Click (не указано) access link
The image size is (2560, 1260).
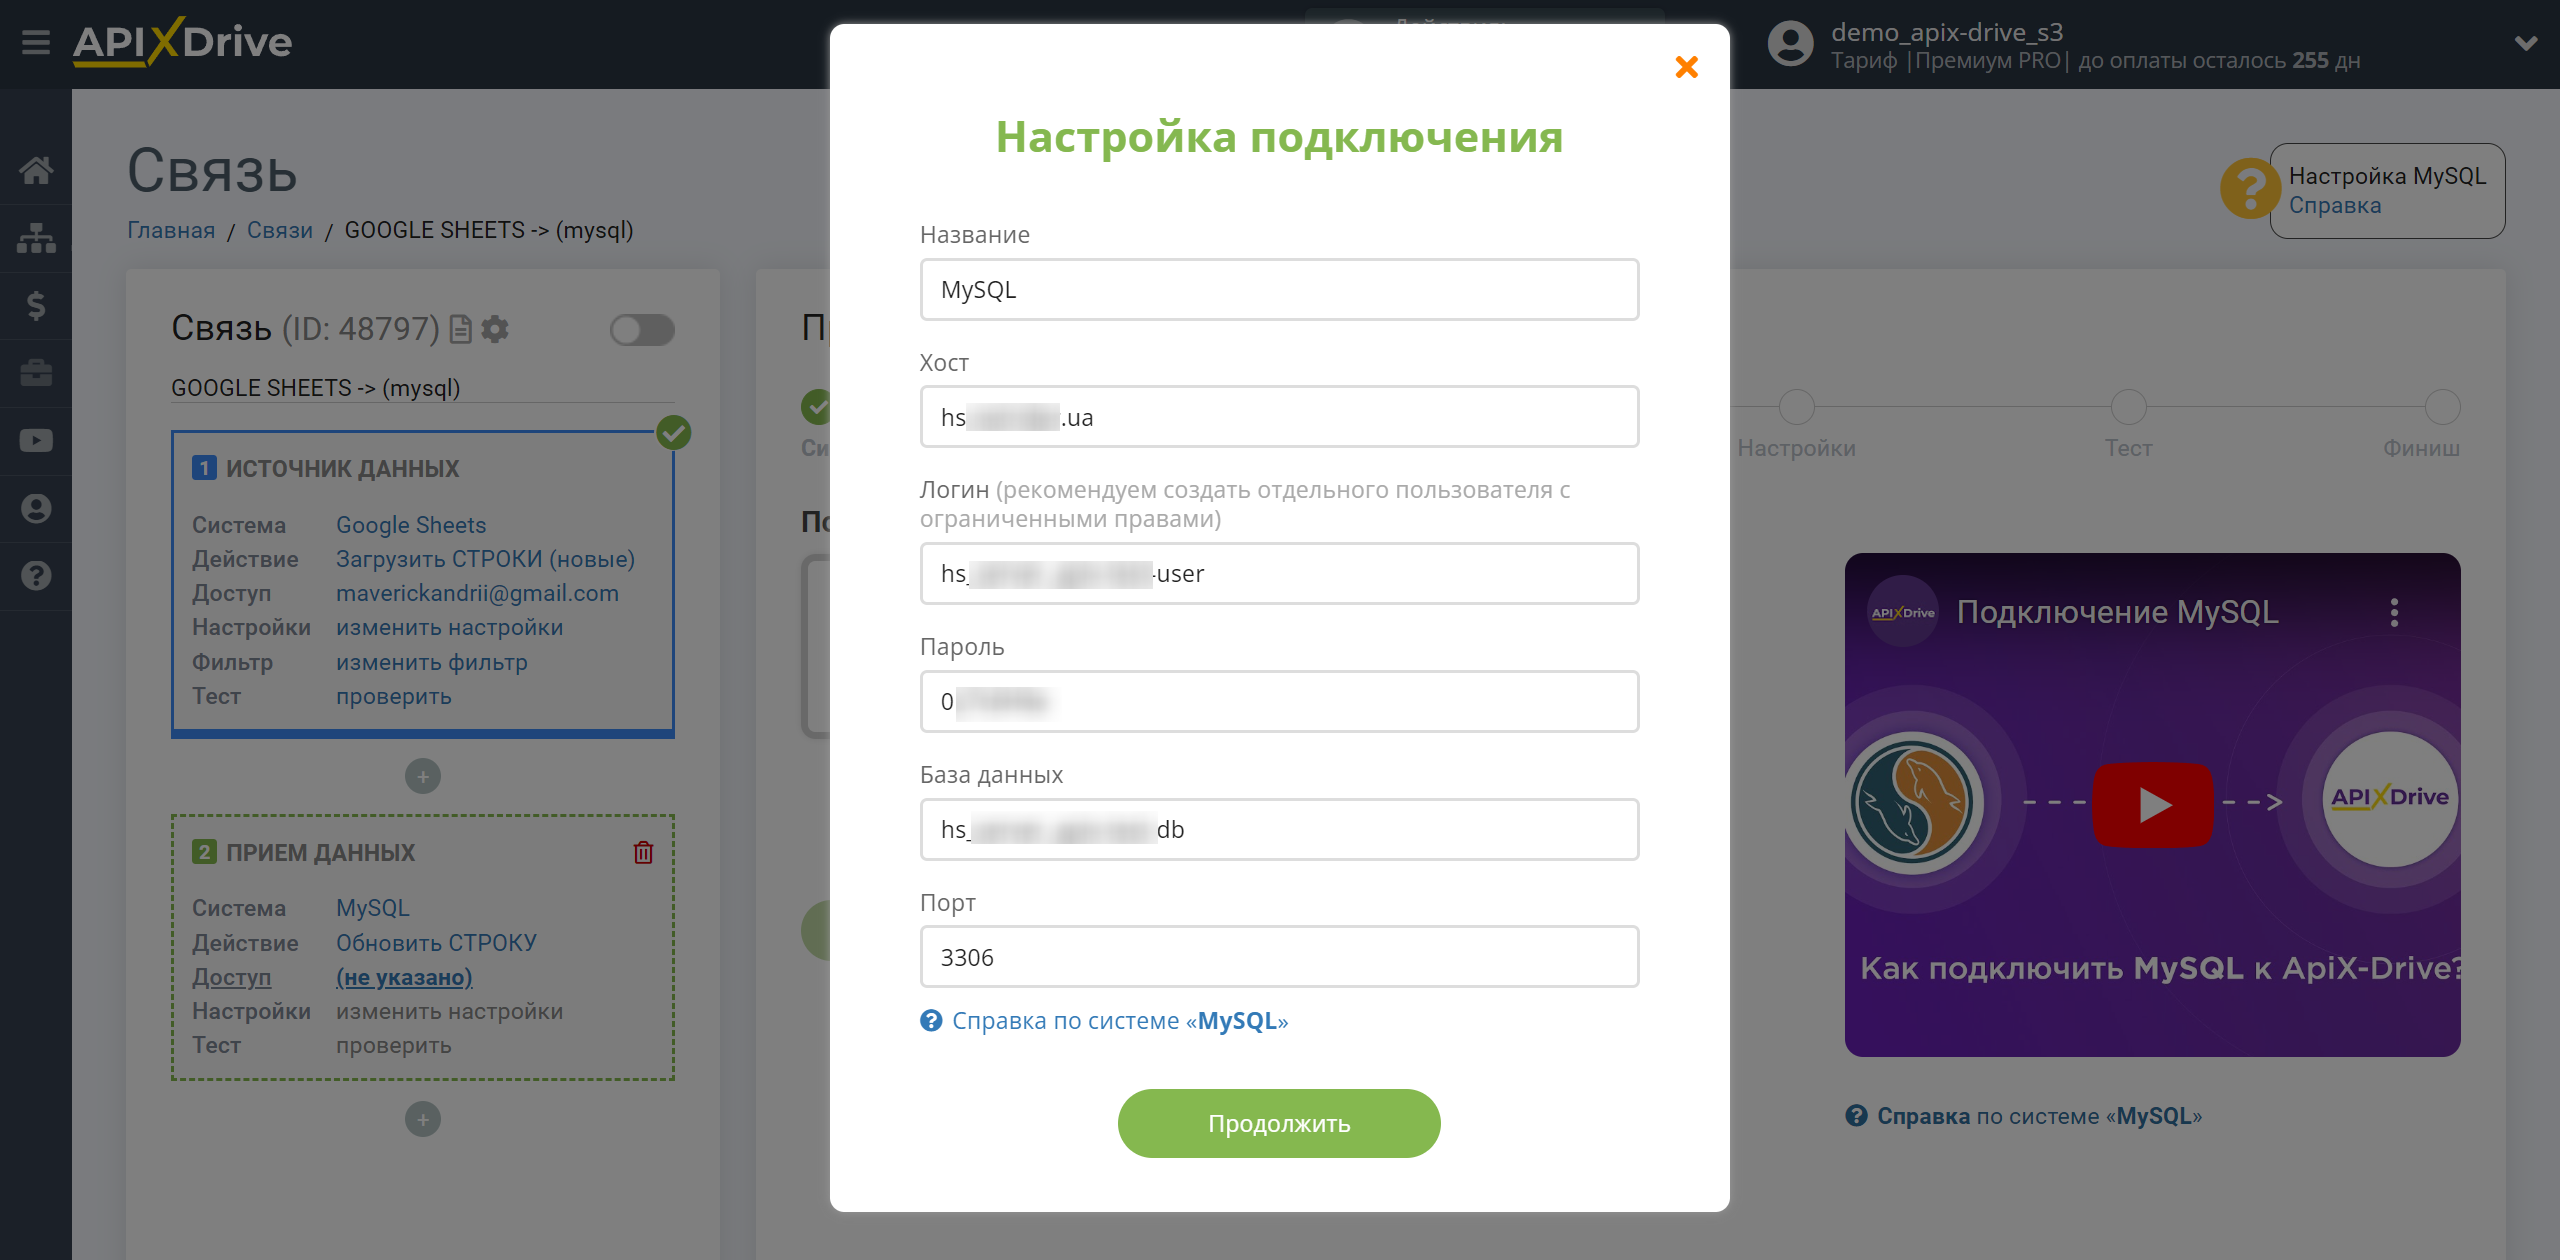click(404, 977)
